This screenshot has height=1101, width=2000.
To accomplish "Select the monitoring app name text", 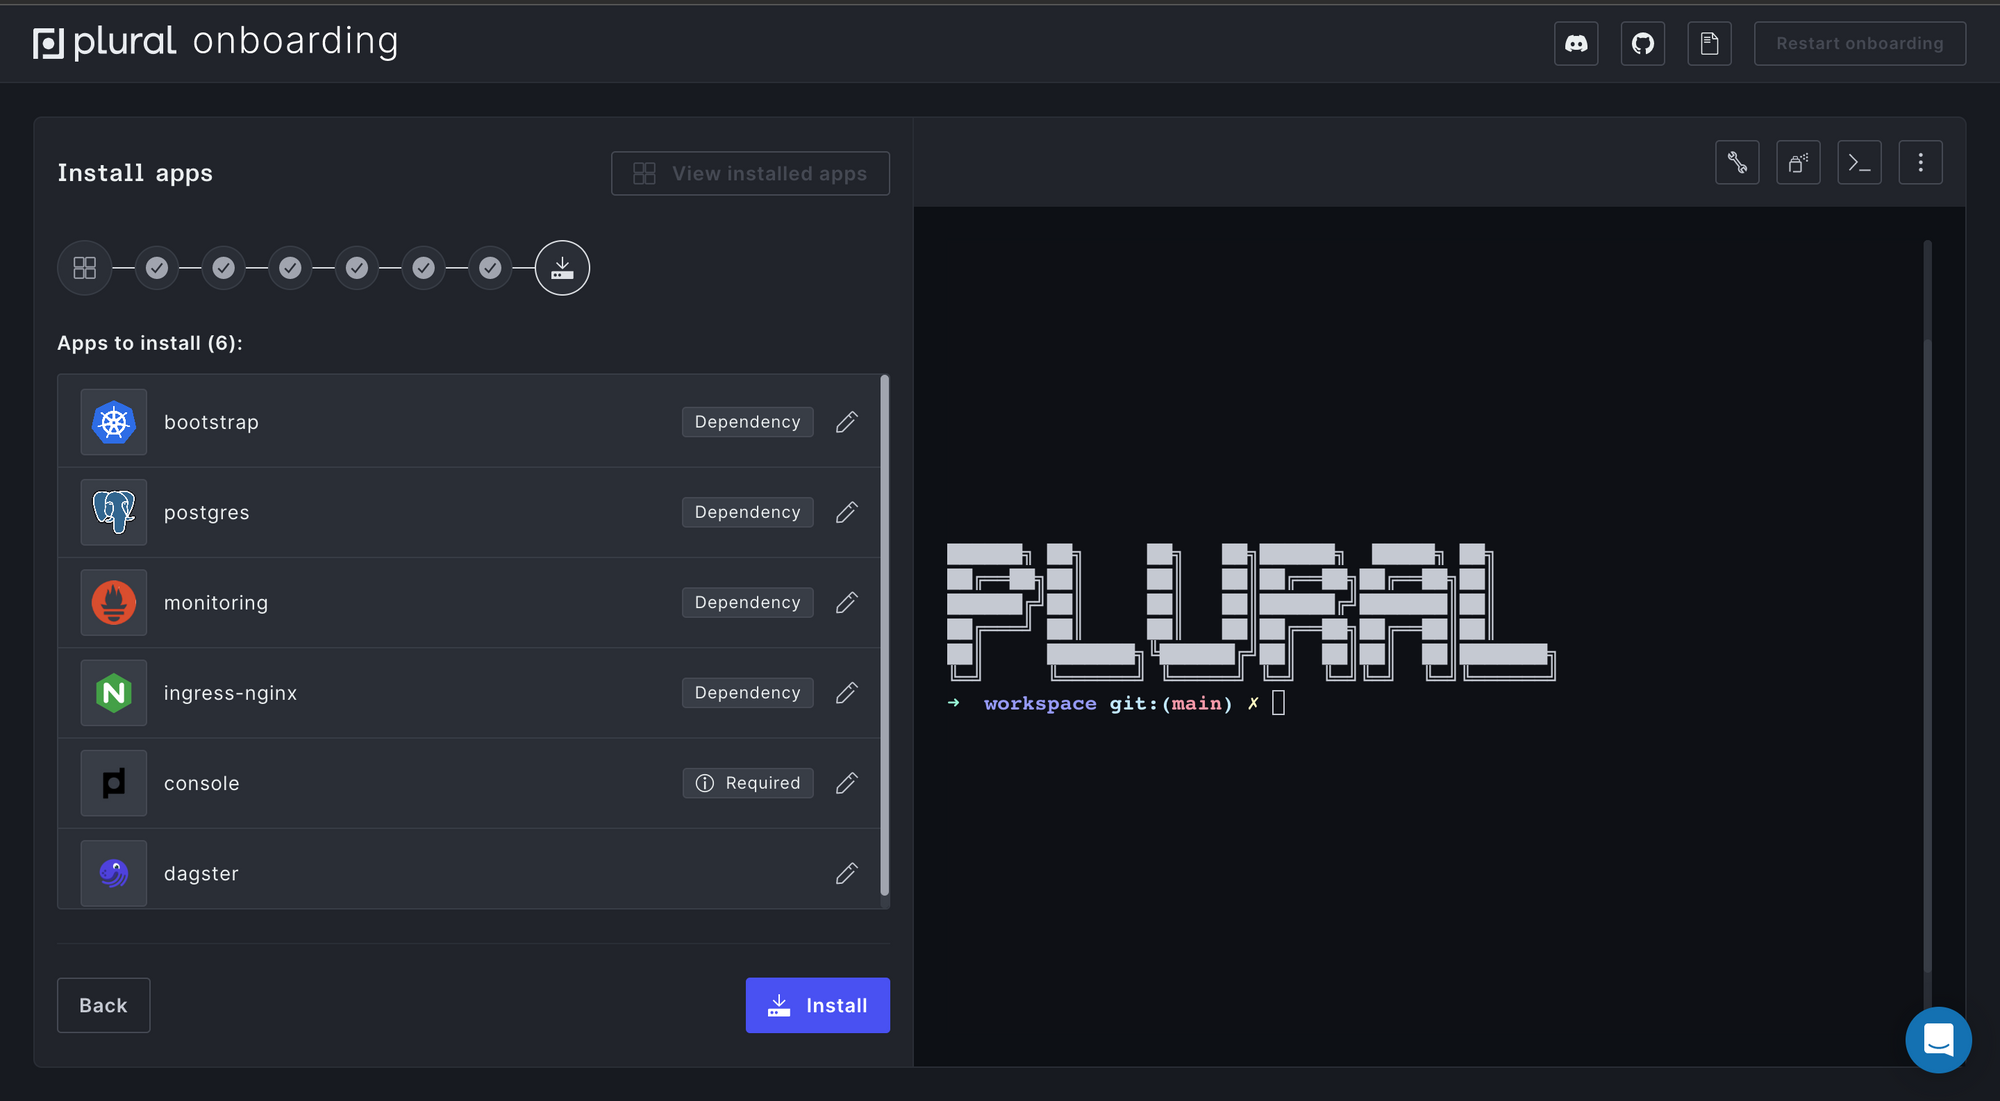I will [x=216, y=604].
